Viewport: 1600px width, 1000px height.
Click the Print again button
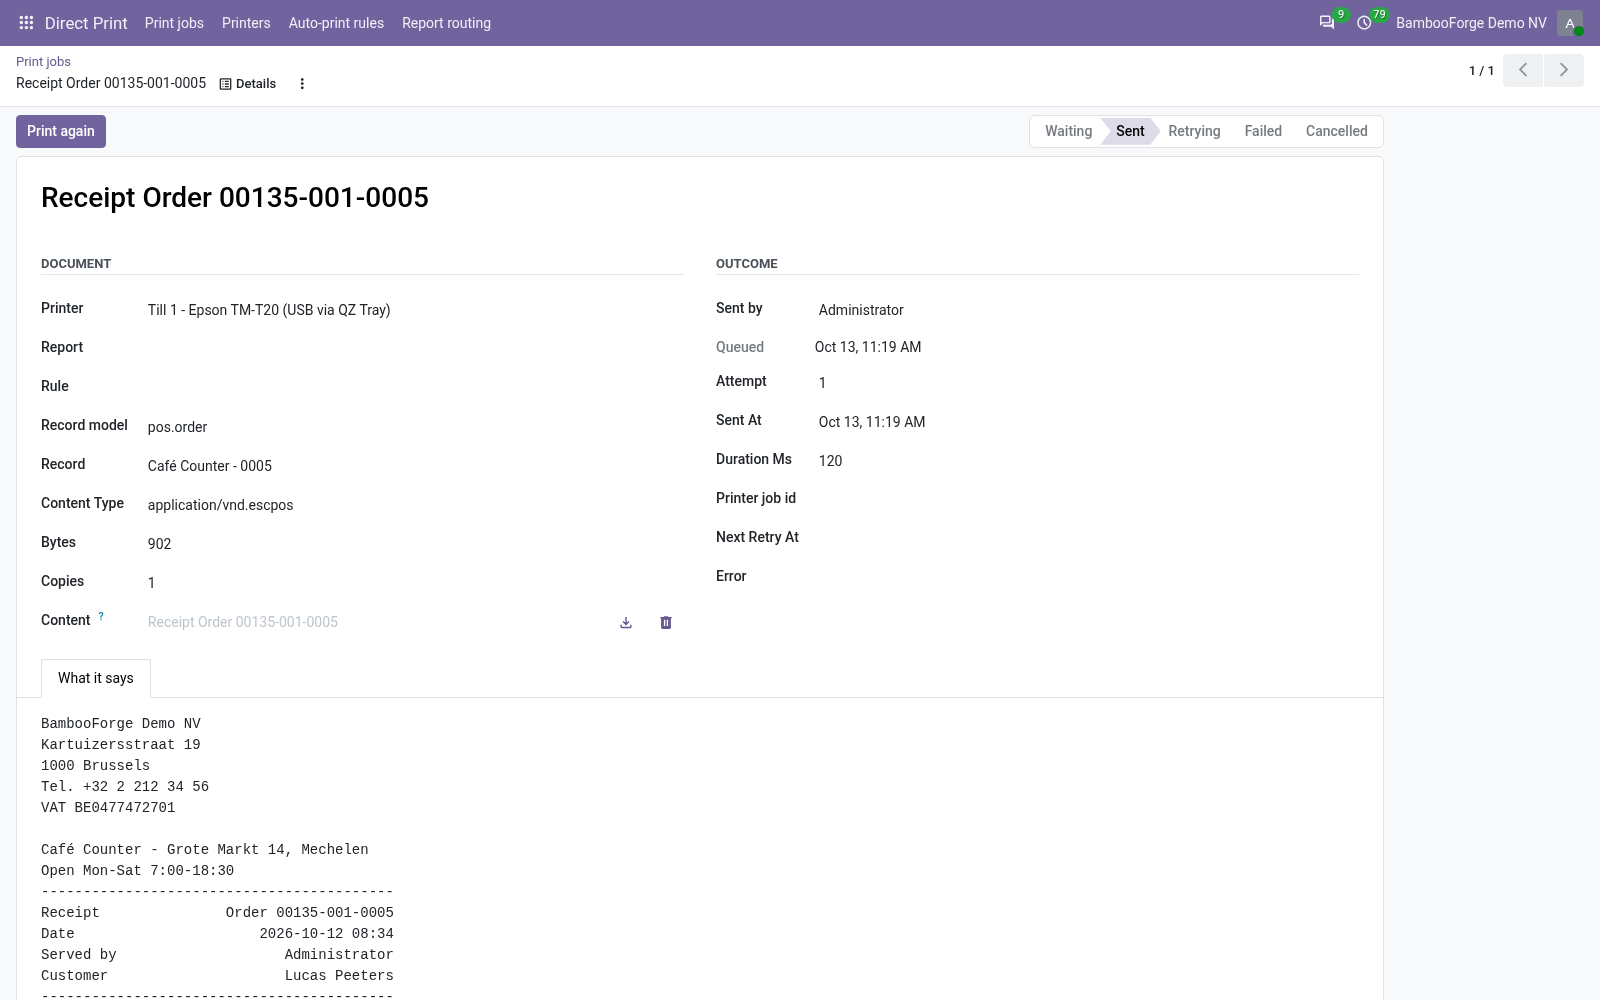pyautogui.click(x=61, y=131)
